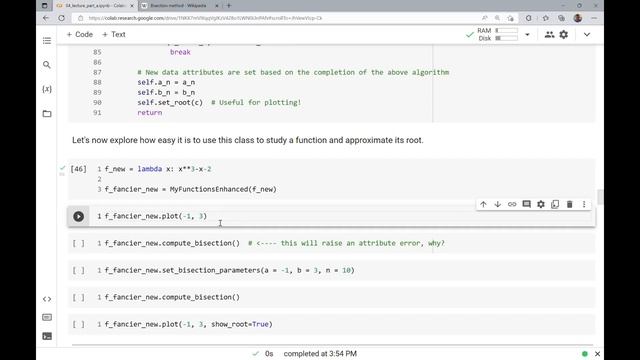The width and height of the screenshot is (640, 360).
Task: Run the f_fancier_new.plot(-1, 3) cell
Action: (x=78, y=216)
